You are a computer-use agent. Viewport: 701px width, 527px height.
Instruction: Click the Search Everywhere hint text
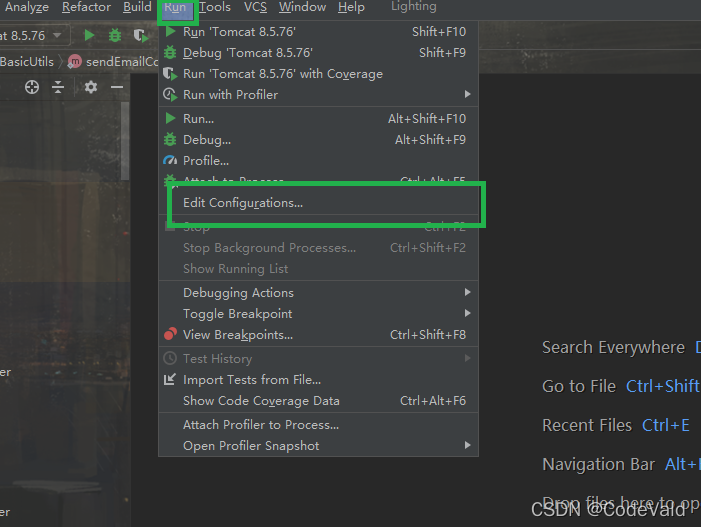coord(613,347)
